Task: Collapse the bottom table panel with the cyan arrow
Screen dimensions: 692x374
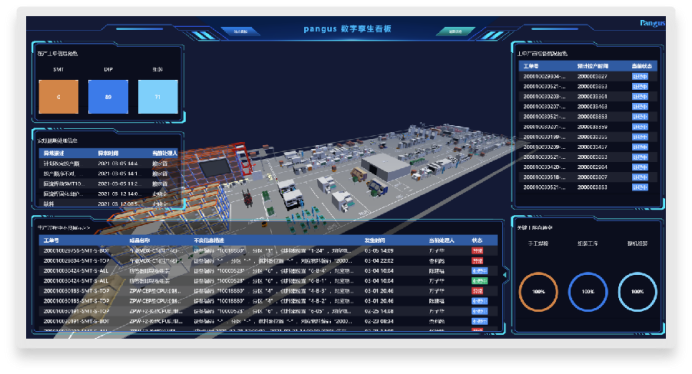Action: point(505,275)
